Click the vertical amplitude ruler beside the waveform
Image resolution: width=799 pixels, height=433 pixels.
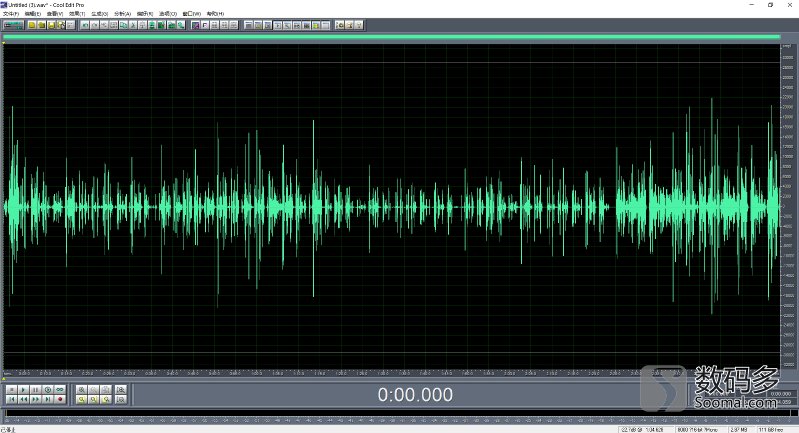tap(787, 206)
